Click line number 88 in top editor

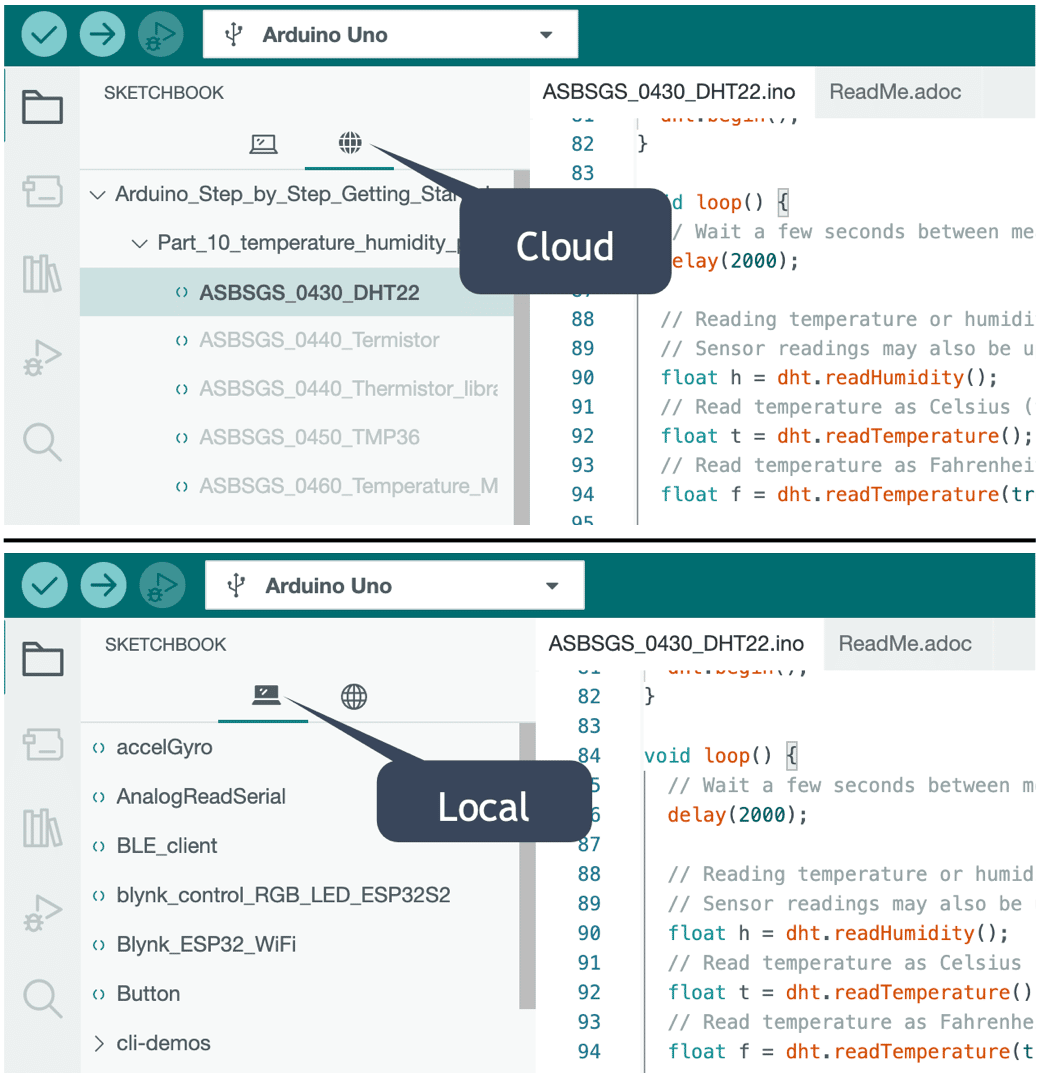[583, 320]
